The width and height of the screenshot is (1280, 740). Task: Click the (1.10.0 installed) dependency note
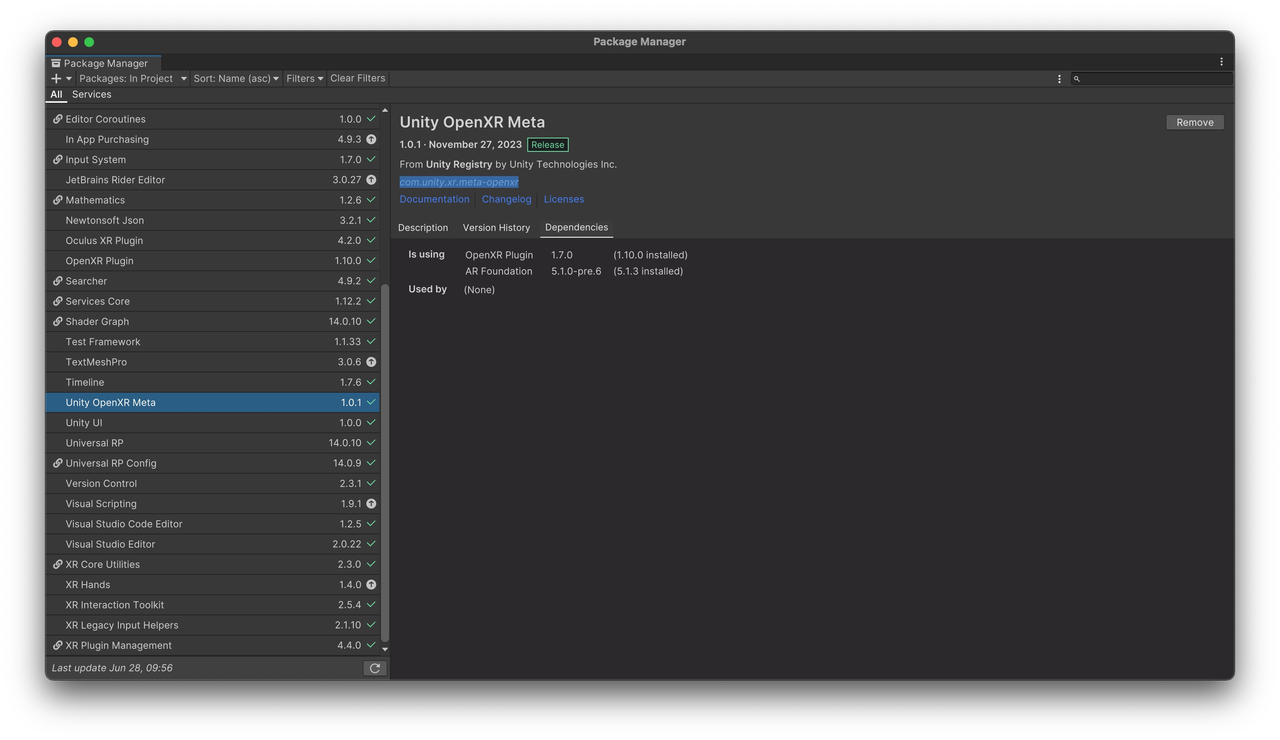point(651,255)
